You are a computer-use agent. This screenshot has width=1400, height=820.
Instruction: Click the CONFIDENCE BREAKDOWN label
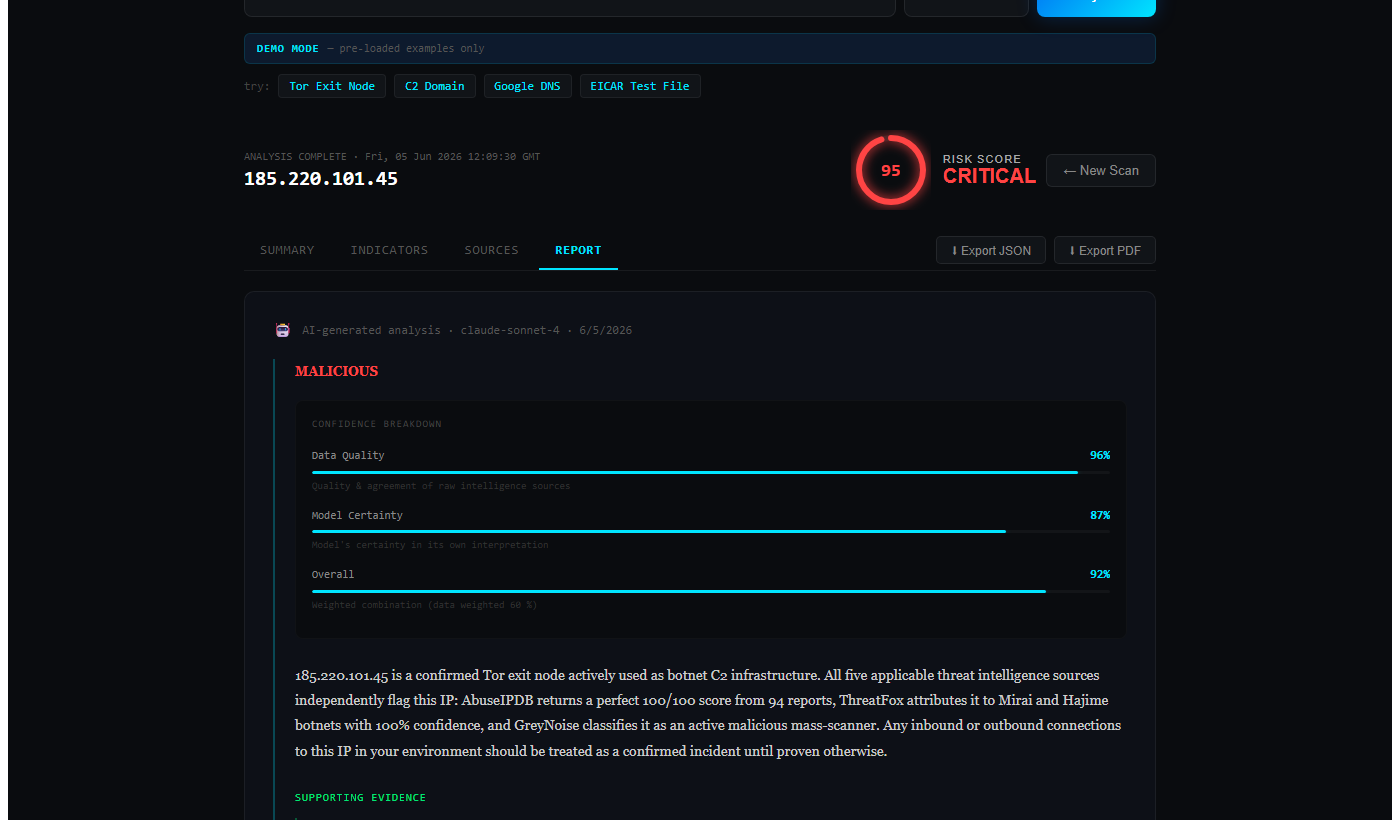click(377, 424)
